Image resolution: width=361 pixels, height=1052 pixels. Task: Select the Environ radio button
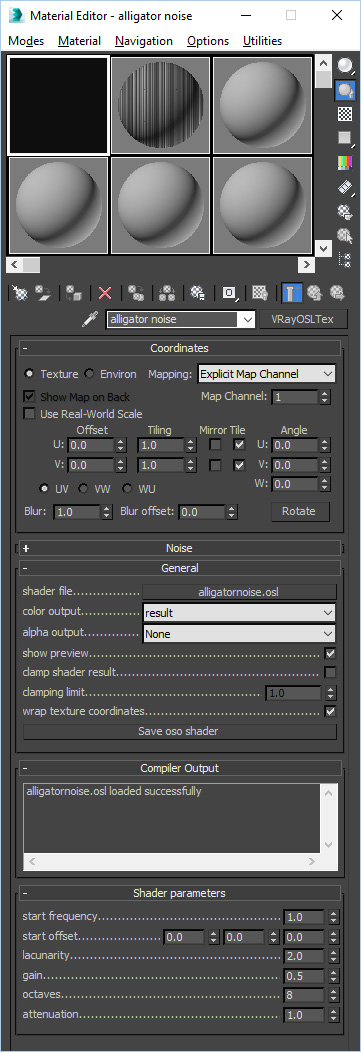tap(89, 374)
